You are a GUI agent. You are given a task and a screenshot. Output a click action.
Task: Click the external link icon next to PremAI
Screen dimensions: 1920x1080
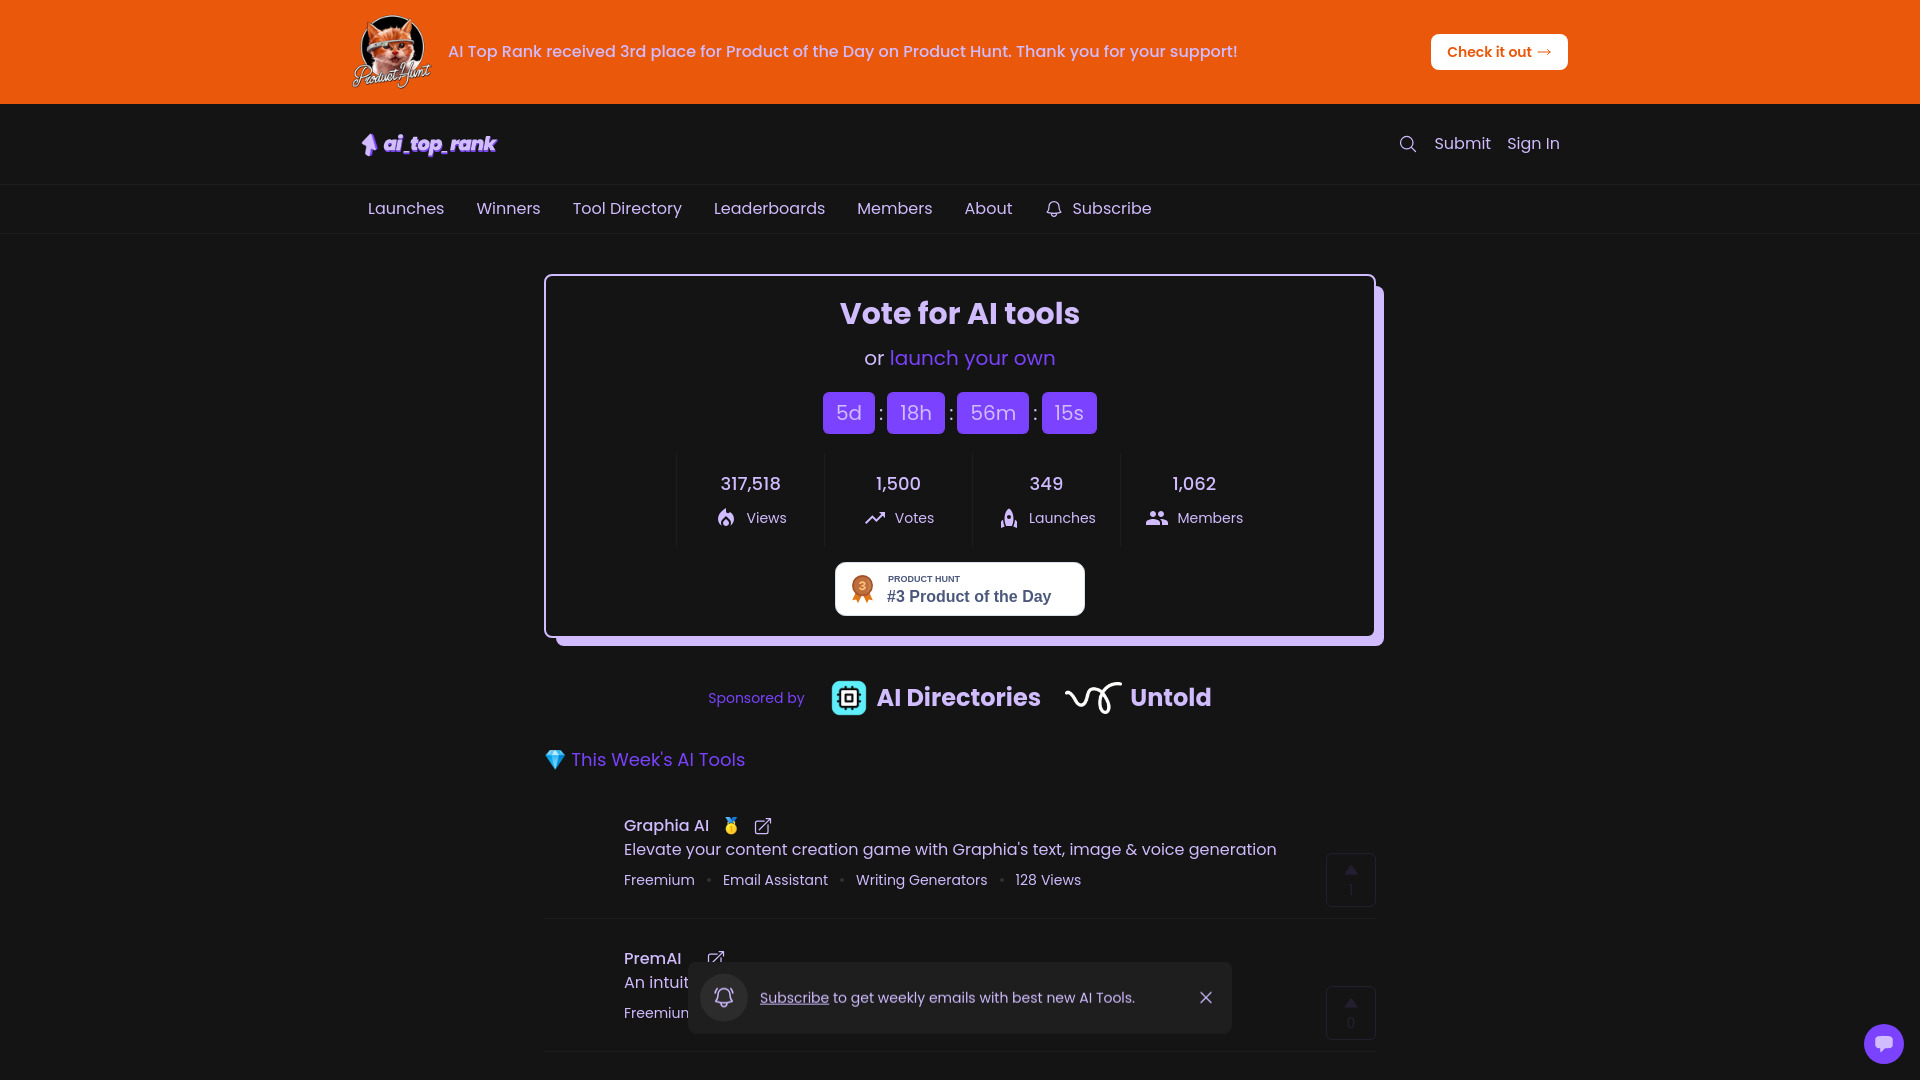coord(715,957)
